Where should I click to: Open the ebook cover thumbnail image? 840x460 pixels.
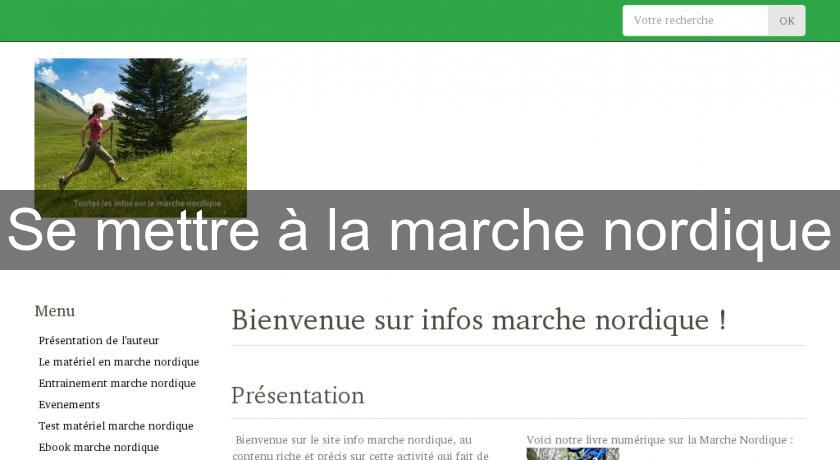pyautogui.click(x=573, y=454)
